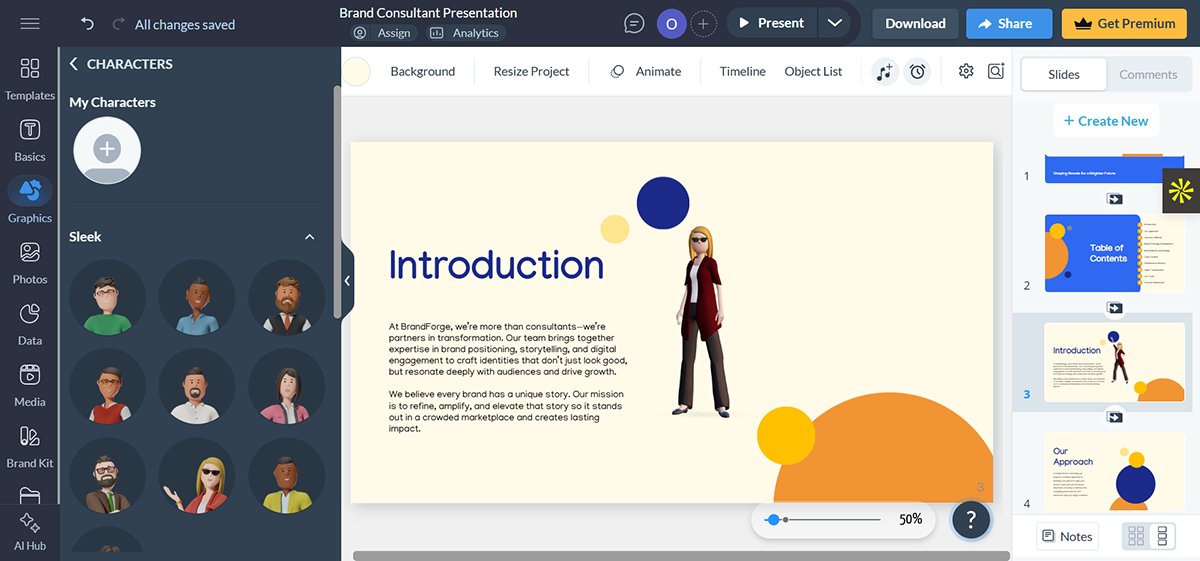Collapse the Sleek characters section
This screenshot has height=561, width=1200.
point(309,237)
